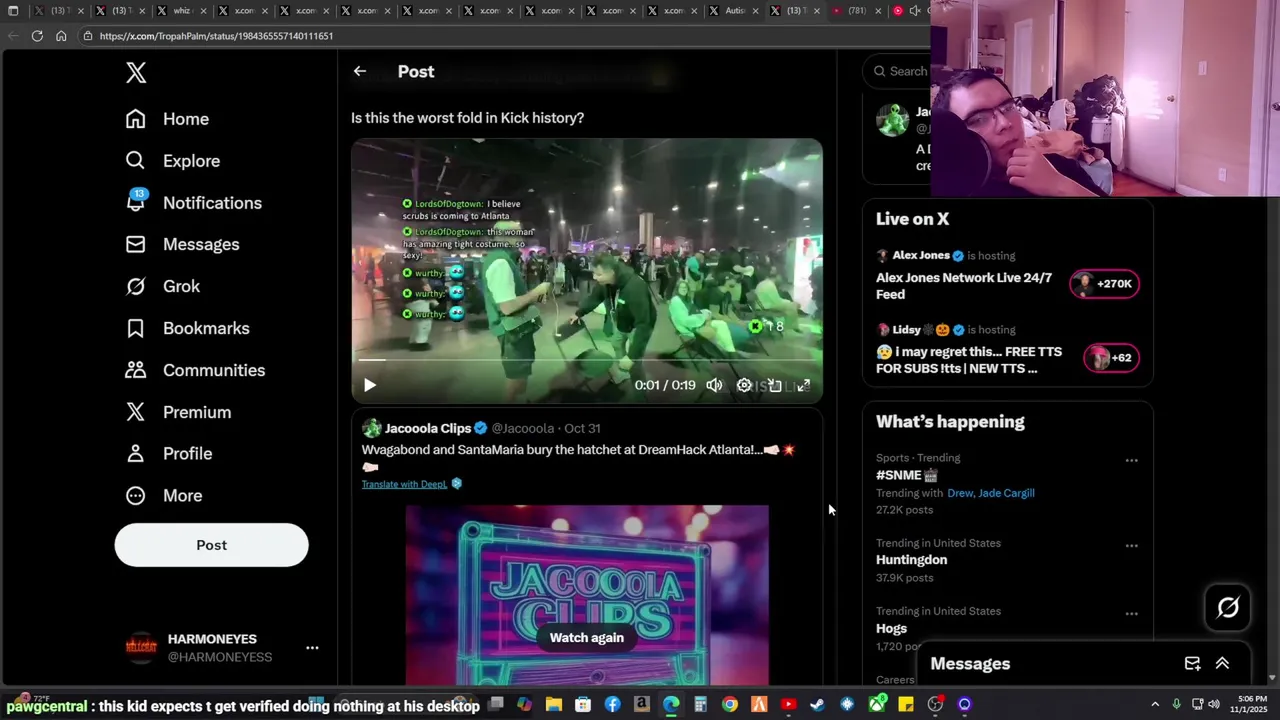Click the HARMONEYES account avatar
The height and width of the screenshot is (720, 1280).
[x=141, y=648]
